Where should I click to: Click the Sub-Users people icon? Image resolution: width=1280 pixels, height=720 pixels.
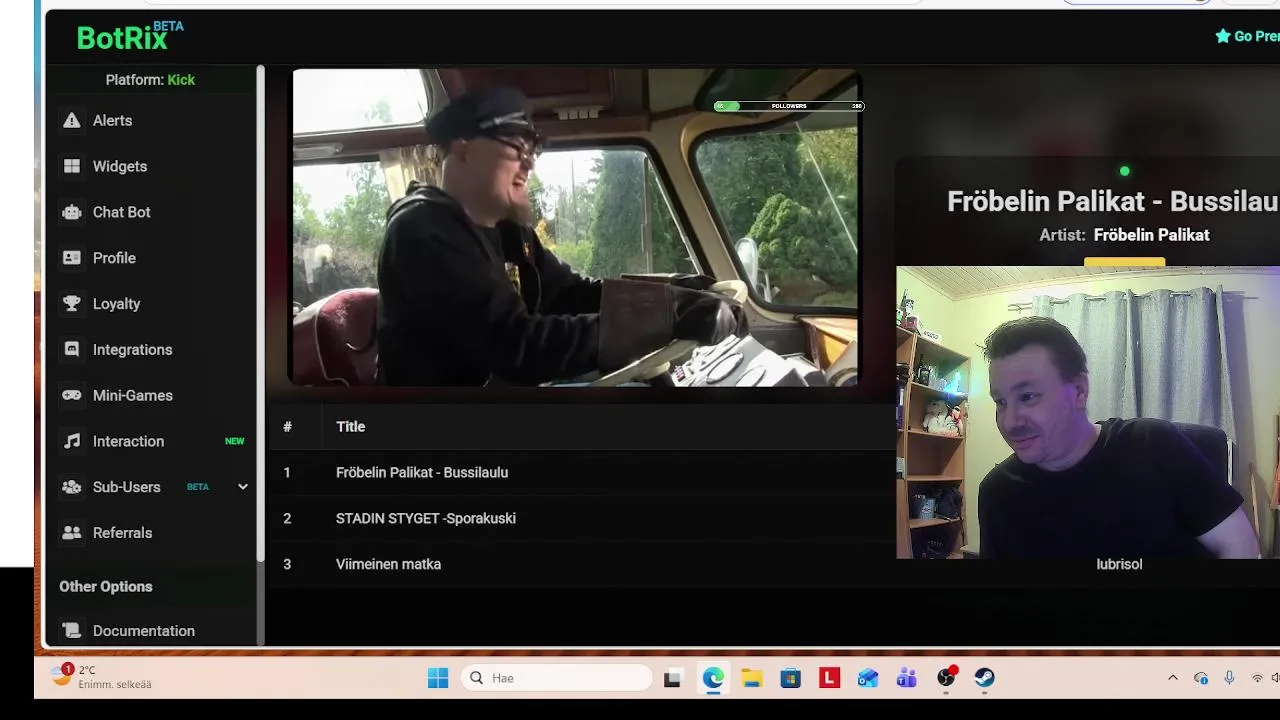tap(71, 487)
